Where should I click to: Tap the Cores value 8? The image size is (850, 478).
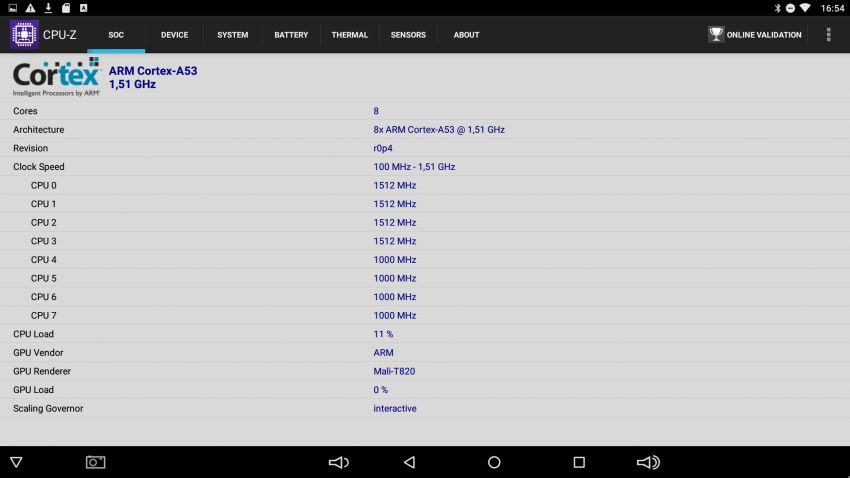coord(376,111)
